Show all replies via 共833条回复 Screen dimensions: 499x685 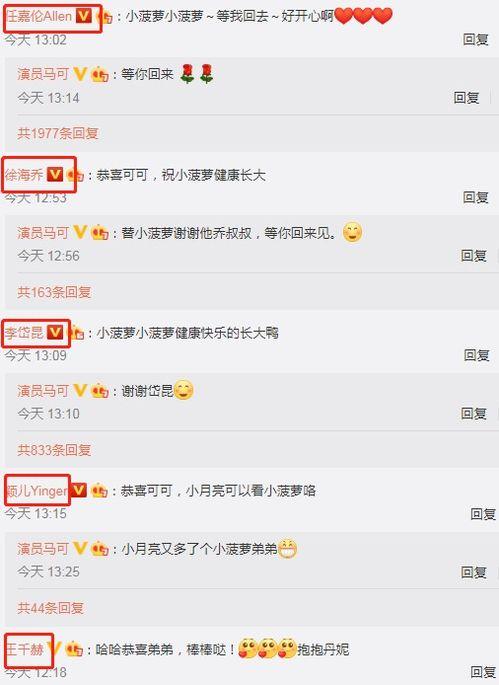[54, 450]
